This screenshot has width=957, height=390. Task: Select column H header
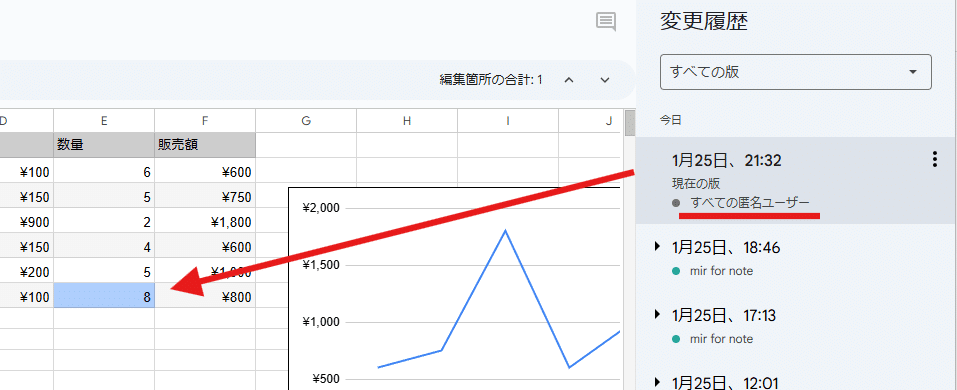407,121
